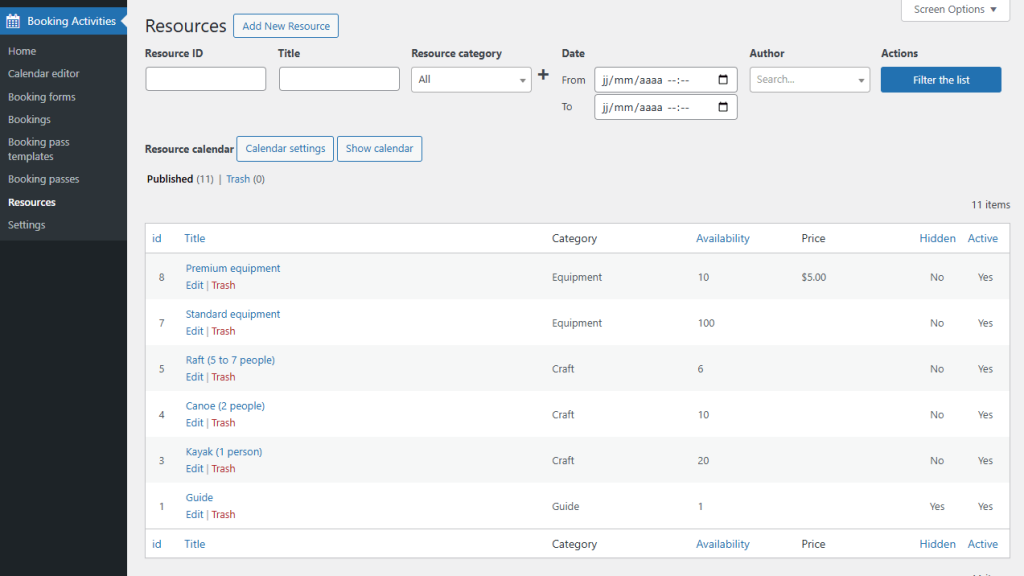Edit the Raft resource

coord(195,377)
